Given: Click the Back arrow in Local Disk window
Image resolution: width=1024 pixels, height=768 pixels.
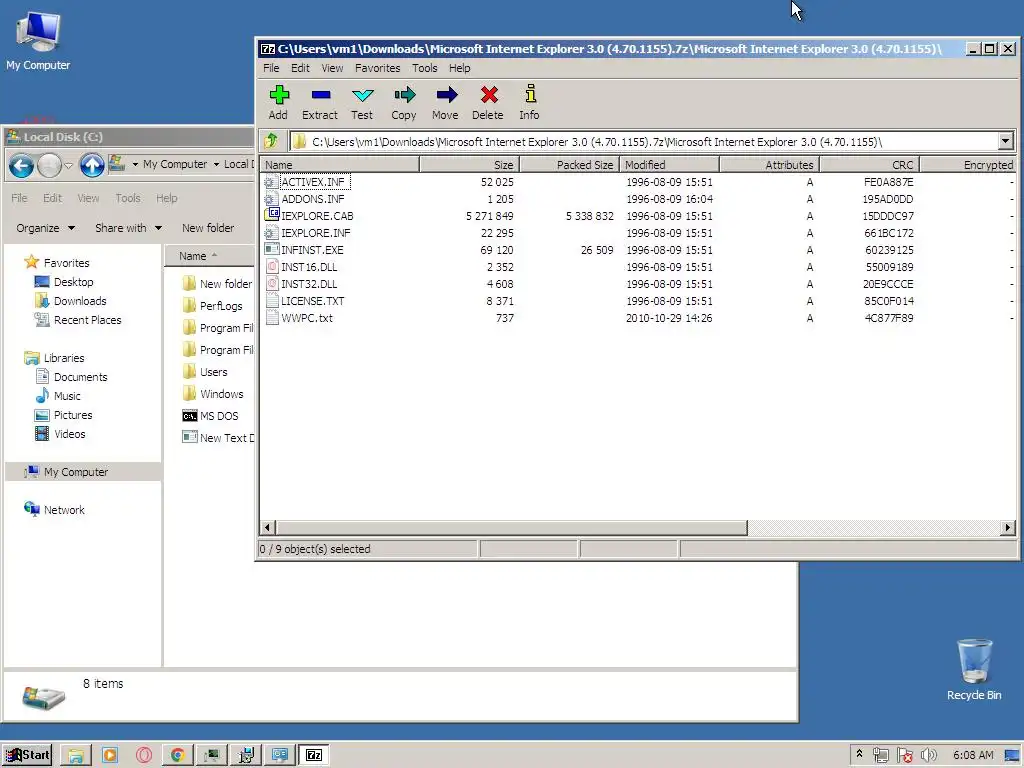Looking at the screenshot, I should (21, 166).
